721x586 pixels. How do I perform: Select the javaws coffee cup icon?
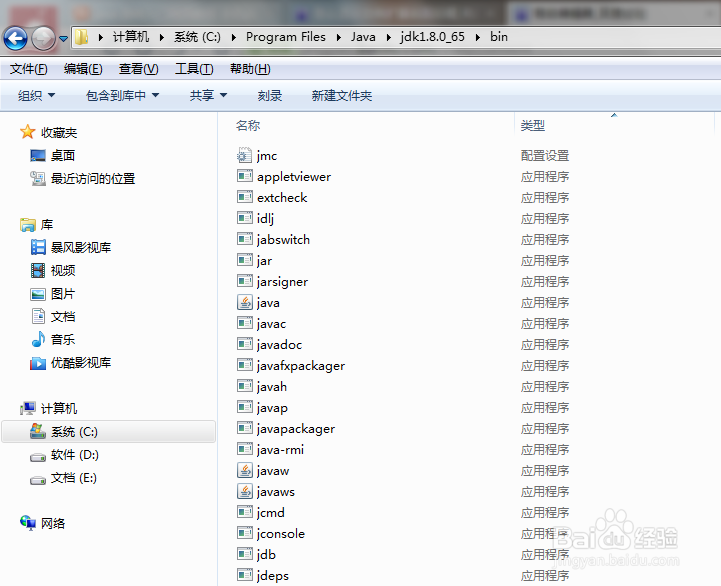[x=245, y=491]
